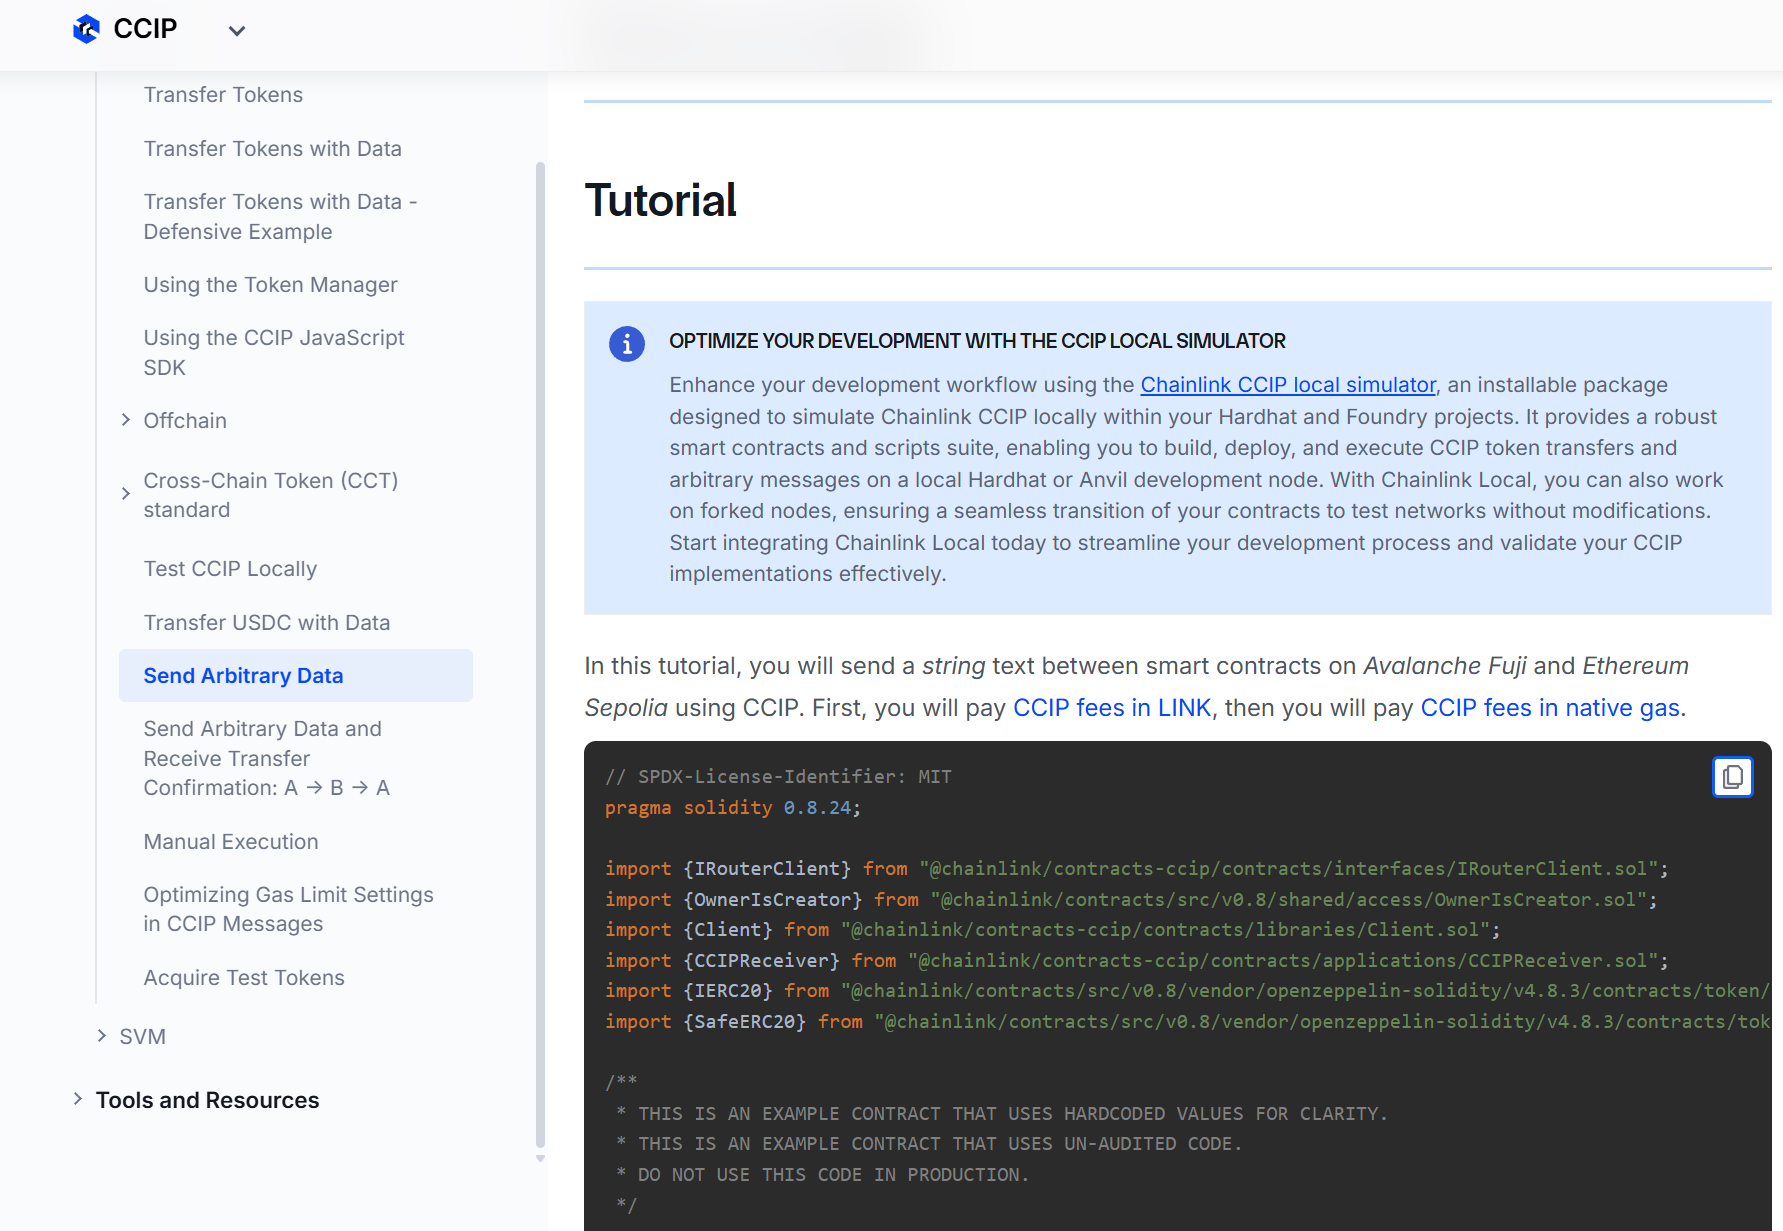
Task: Open the CCIP product dropdown chevron
Action: coord(237,31)
